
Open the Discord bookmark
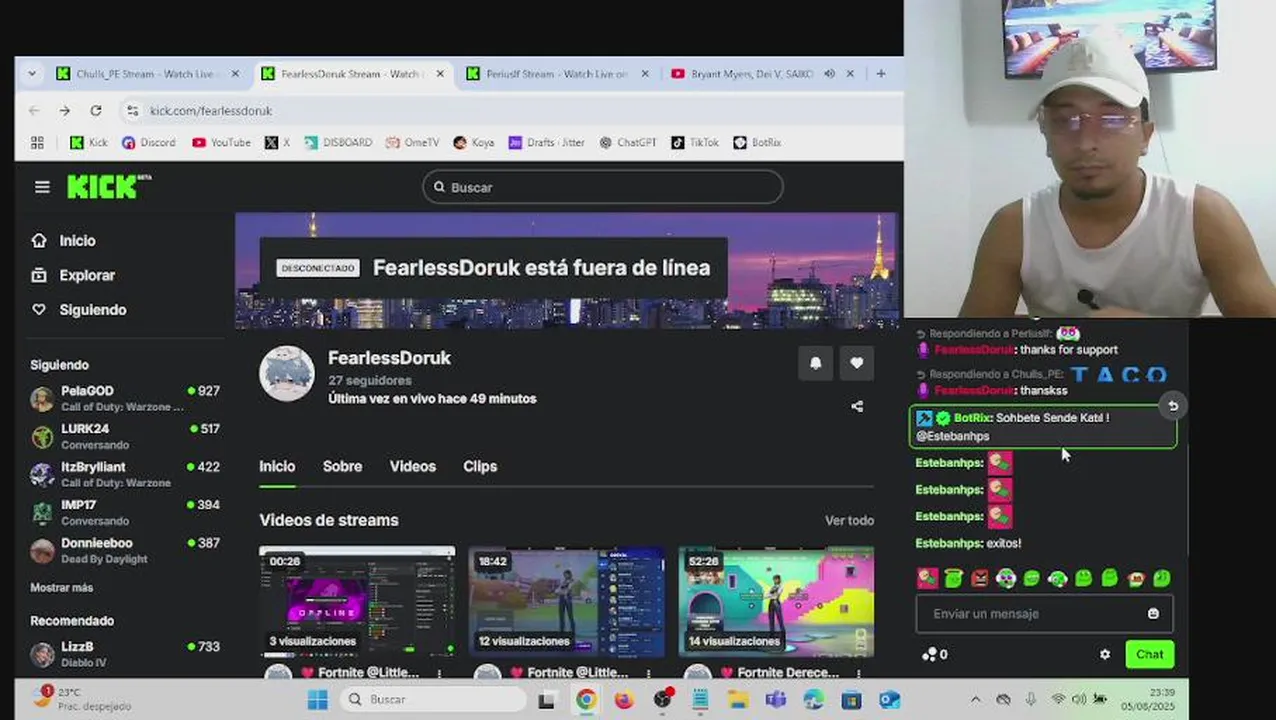(148, 142)
